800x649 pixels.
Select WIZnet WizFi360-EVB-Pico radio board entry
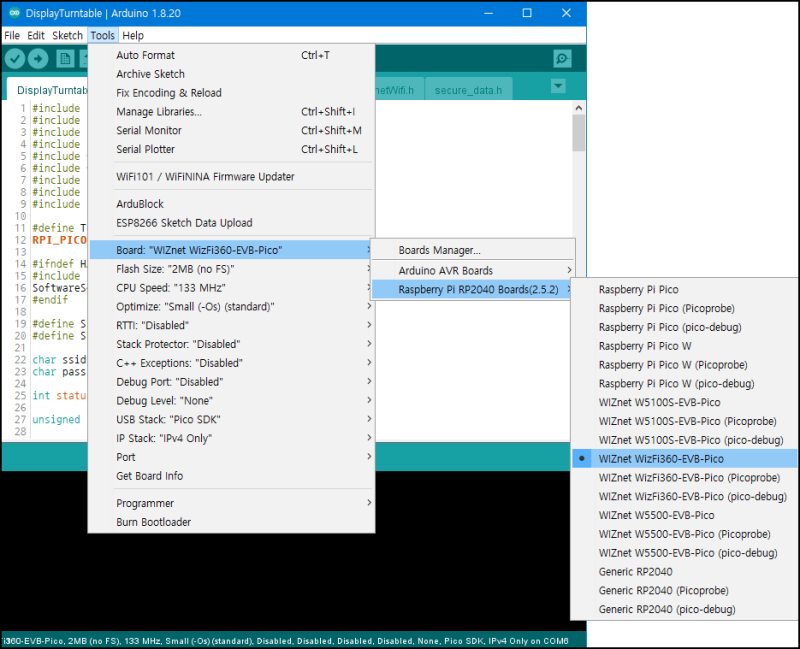coord(684,459)
